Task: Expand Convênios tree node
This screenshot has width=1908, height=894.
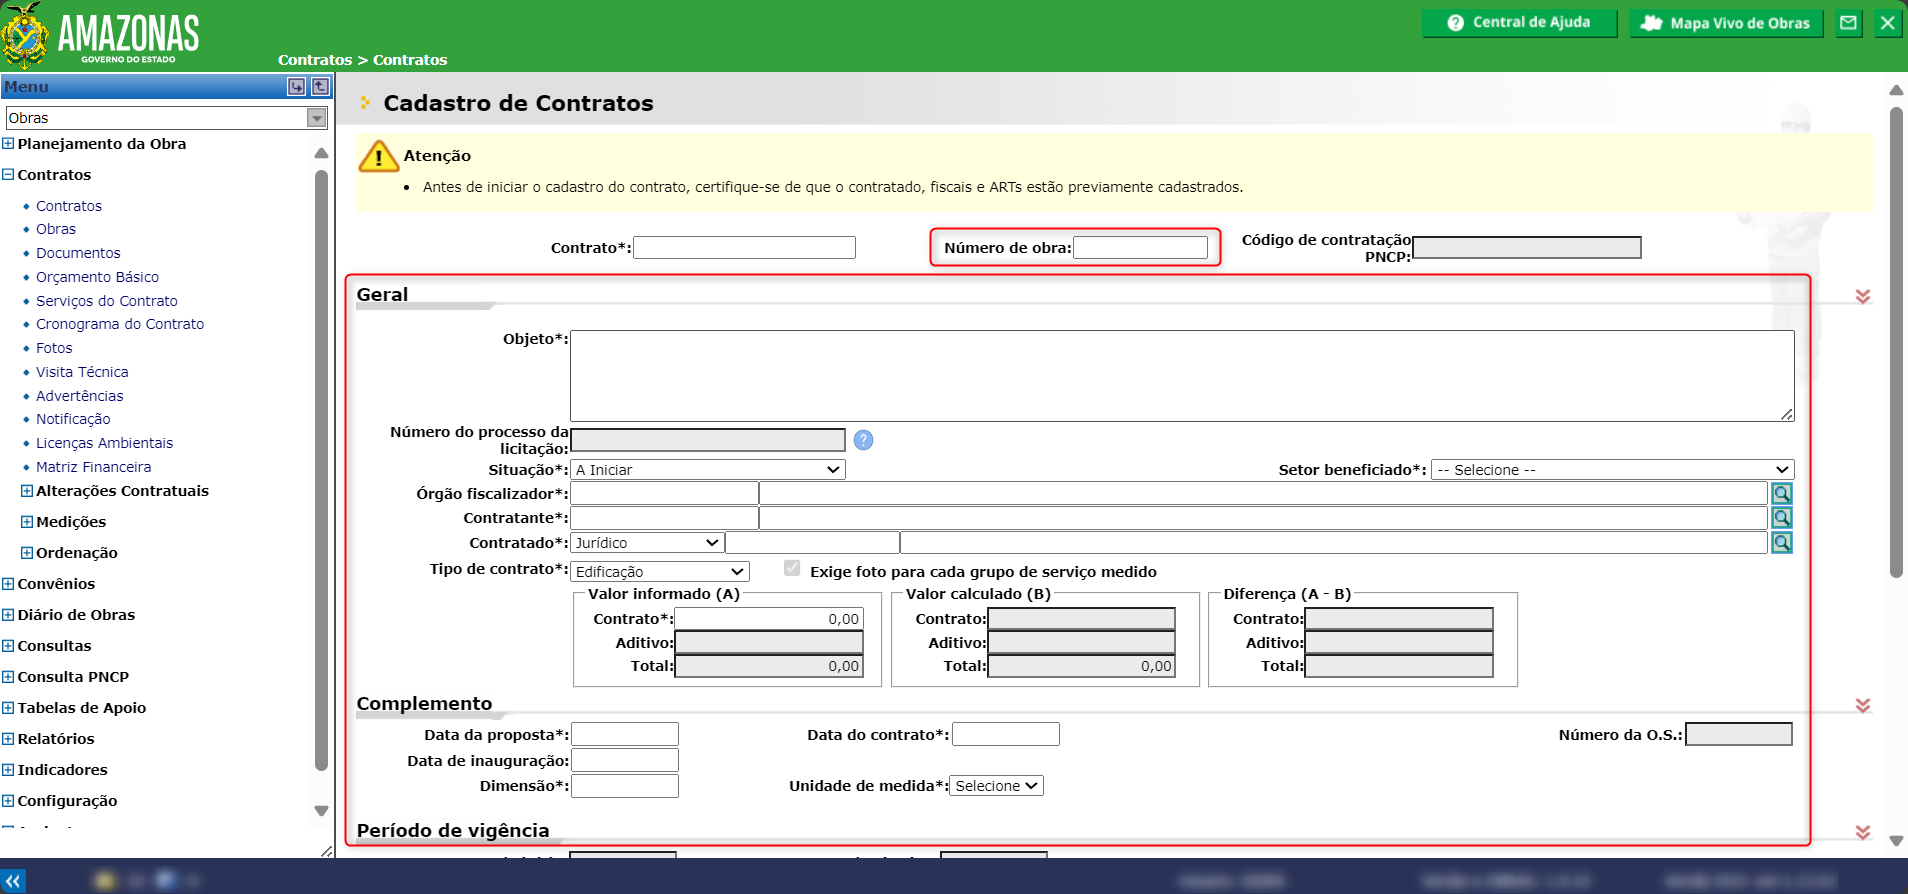Action: click(8, 584)
